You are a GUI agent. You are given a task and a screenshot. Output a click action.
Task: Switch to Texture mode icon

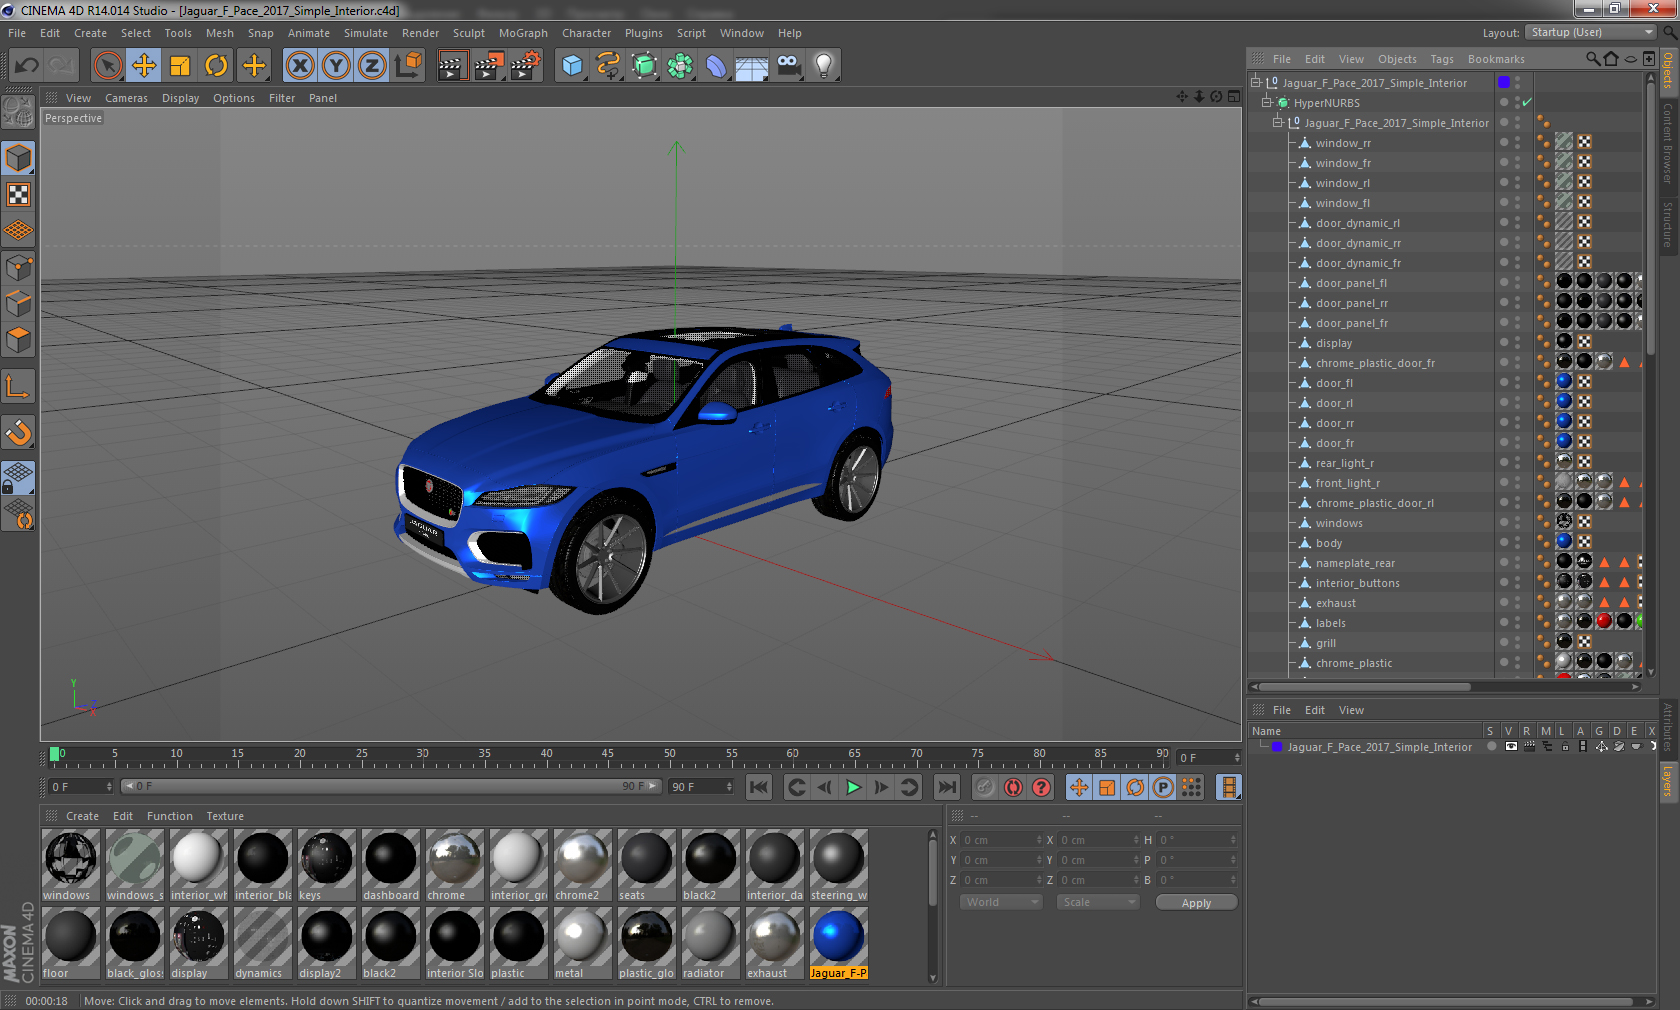[x=19, y=195]
